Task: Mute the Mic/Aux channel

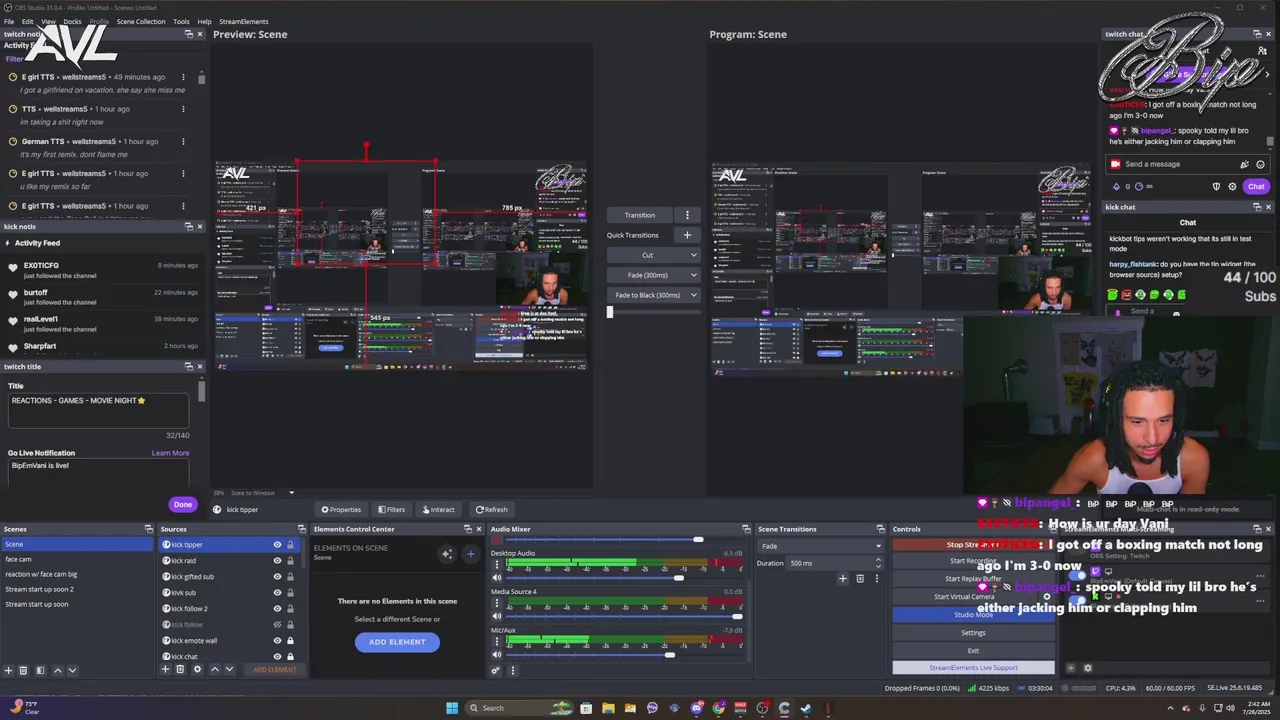Action: [497, 655]
